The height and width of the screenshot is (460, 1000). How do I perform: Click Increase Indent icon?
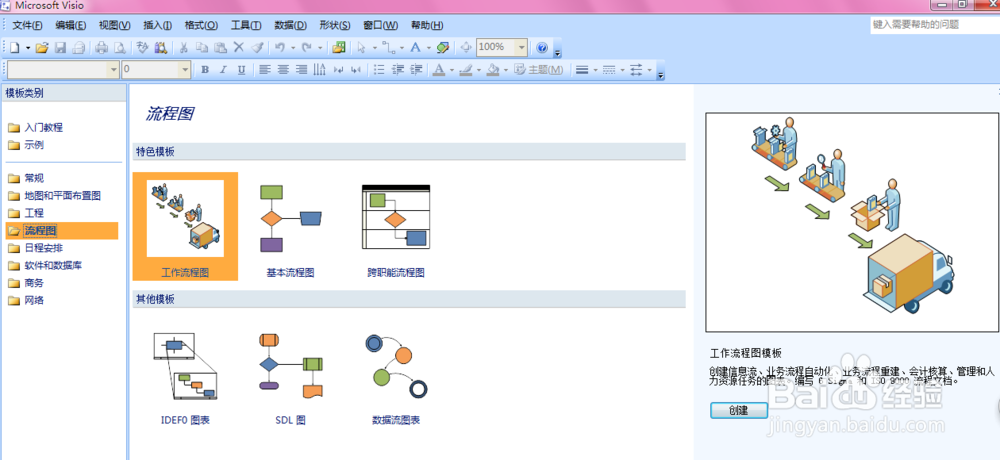click(x=416, y=70)
